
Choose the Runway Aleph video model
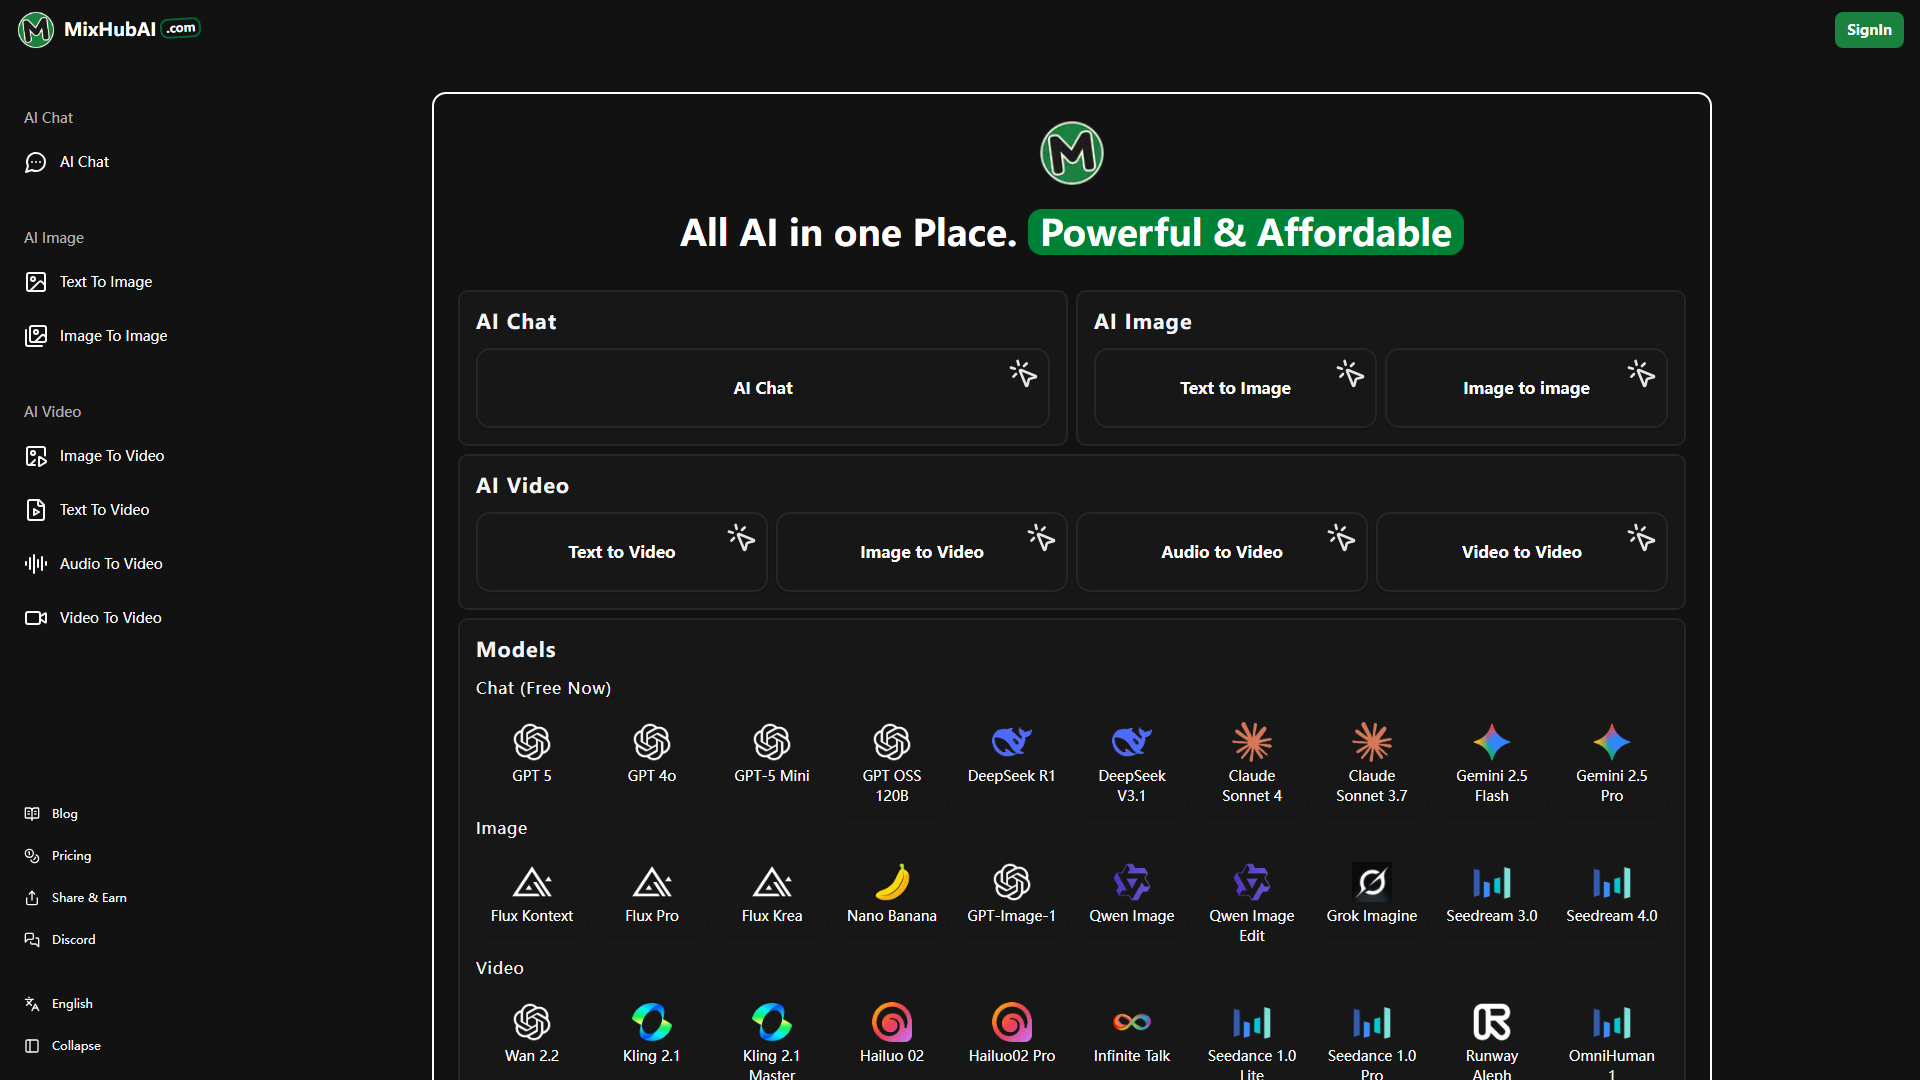coord(1491,1040)
